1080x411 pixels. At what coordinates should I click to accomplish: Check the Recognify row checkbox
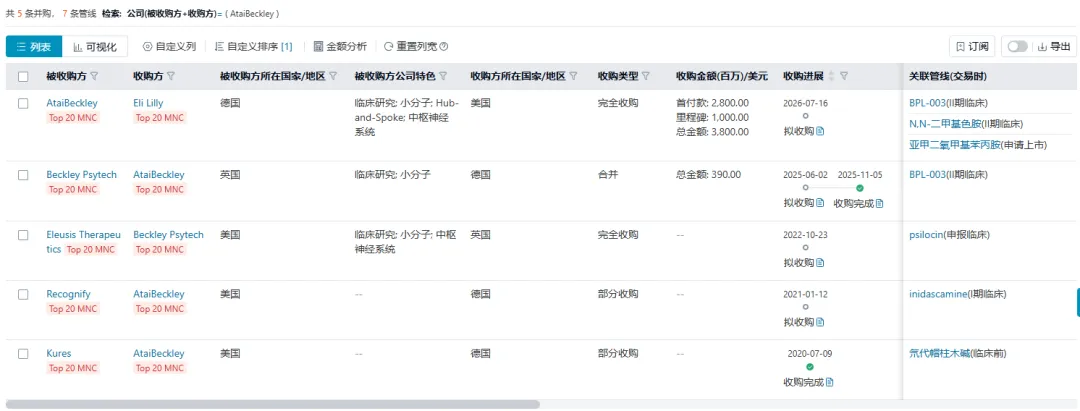(x=23, y=294)
